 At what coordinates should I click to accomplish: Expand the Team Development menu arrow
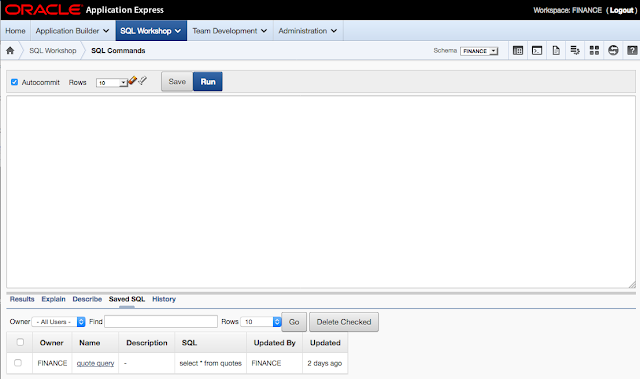264,31
